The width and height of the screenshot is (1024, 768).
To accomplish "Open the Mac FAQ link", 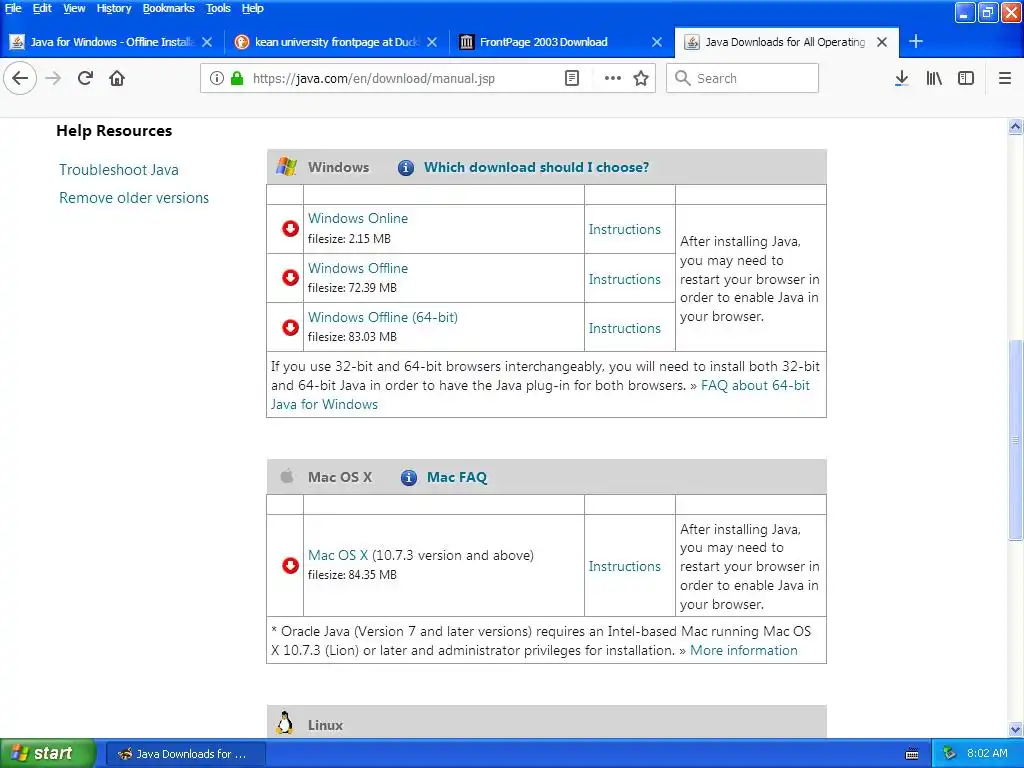I will (x=456, y=477).
